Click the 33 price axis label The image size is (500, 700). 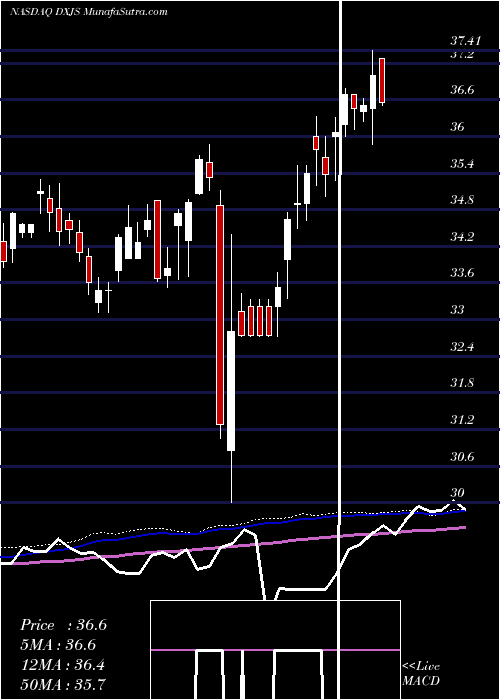pyautogui.click(x=457, y=309)
